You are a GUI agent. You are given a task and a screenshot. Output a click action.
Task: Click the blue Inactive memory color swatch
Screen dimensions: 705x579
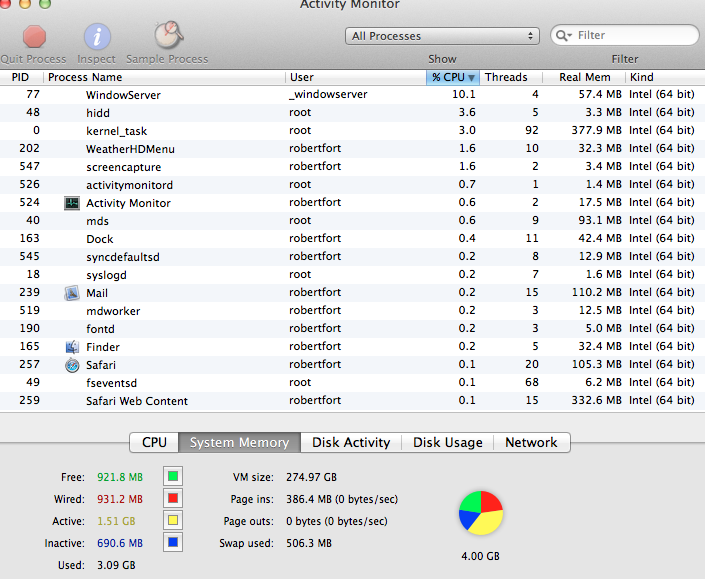[x=173, y=542]
